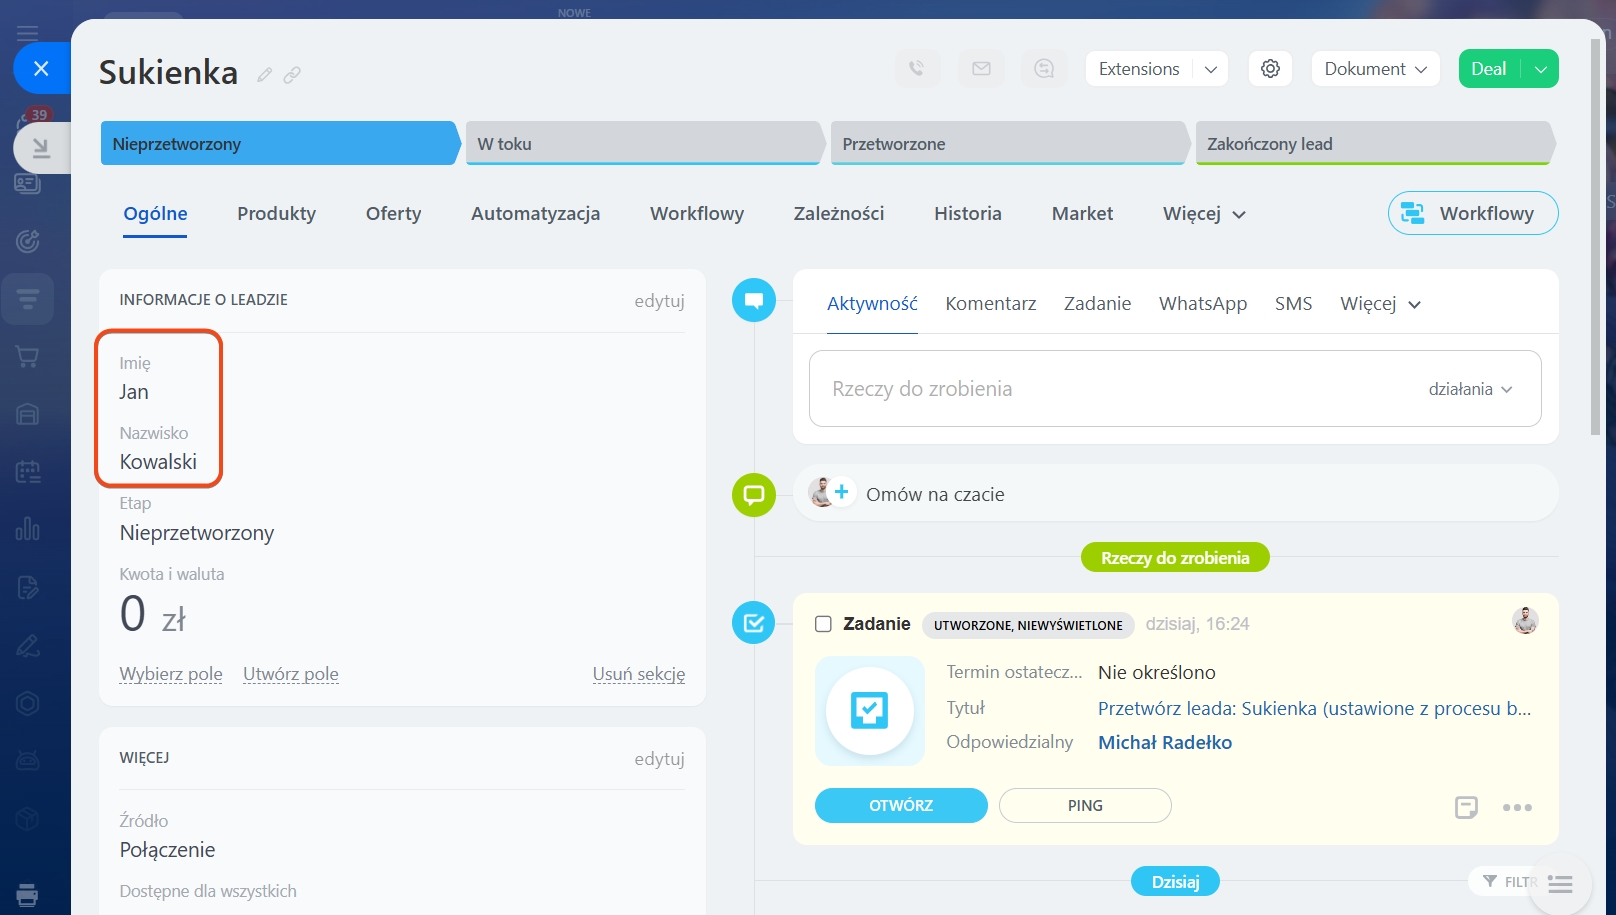Click the note icon on task card
The height and width of the screenshot is (915, 1616).
(1466, 807)
